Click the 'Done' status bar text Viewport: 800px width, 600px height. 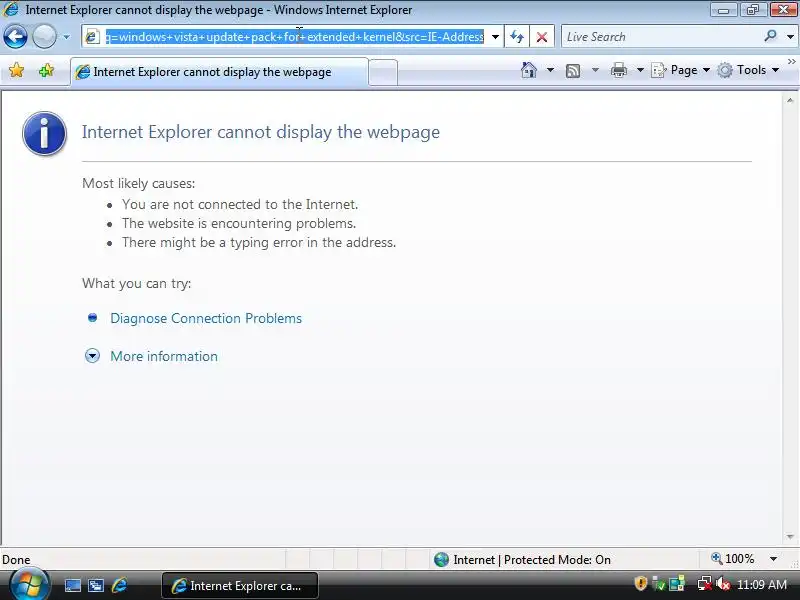(16, 560)
